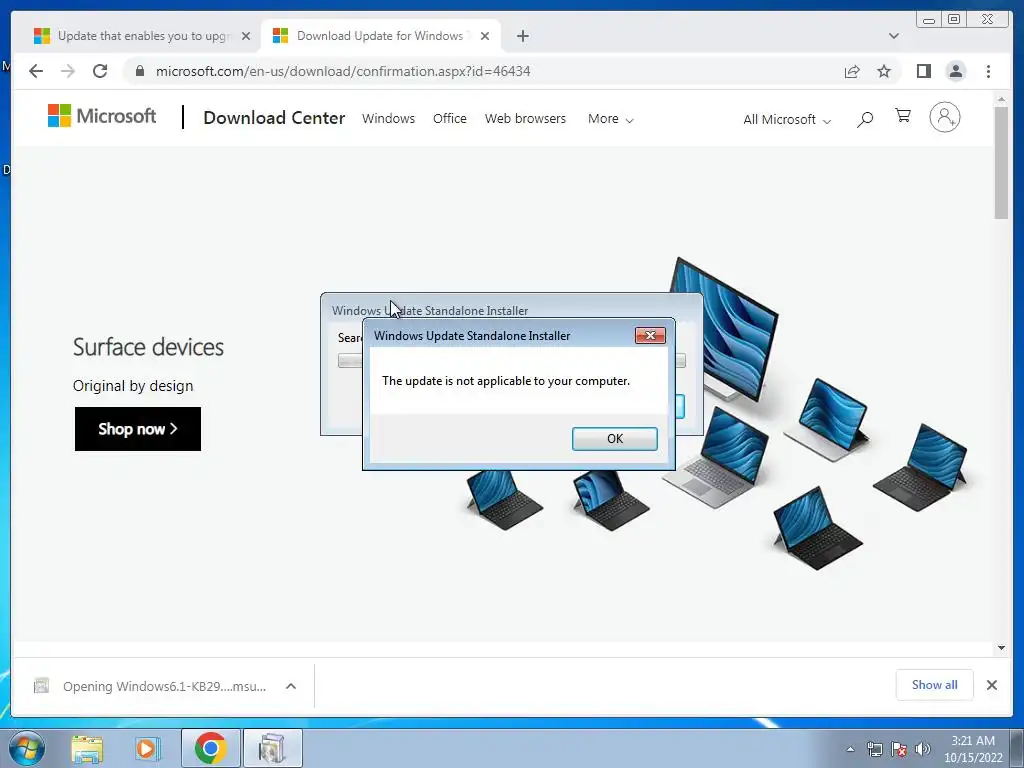Screen dimensions: 1024x768
Task: Click the forward navigation arrow
Action: (x=68, y=71)
